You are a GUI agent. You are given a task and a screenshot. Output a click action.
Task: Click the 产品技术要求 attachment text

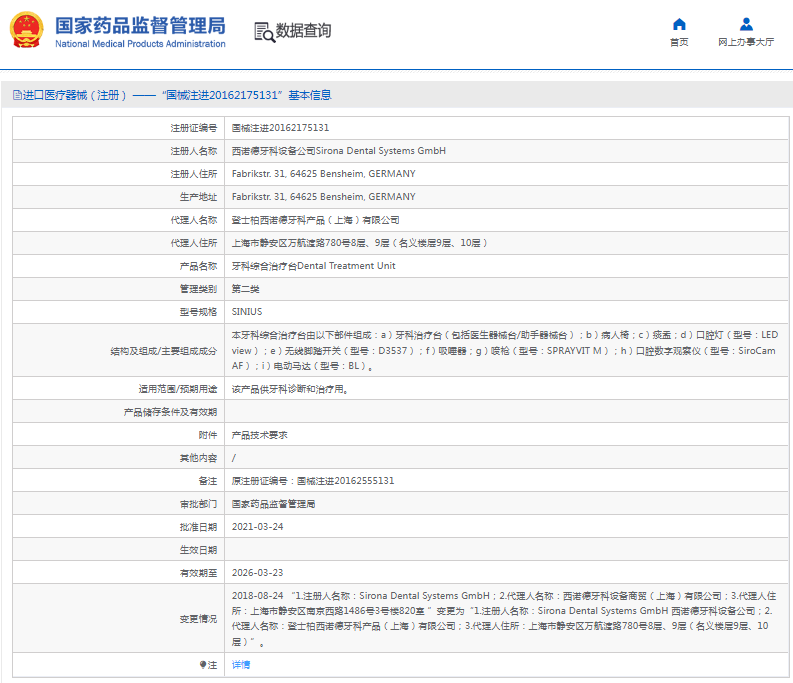259,435
